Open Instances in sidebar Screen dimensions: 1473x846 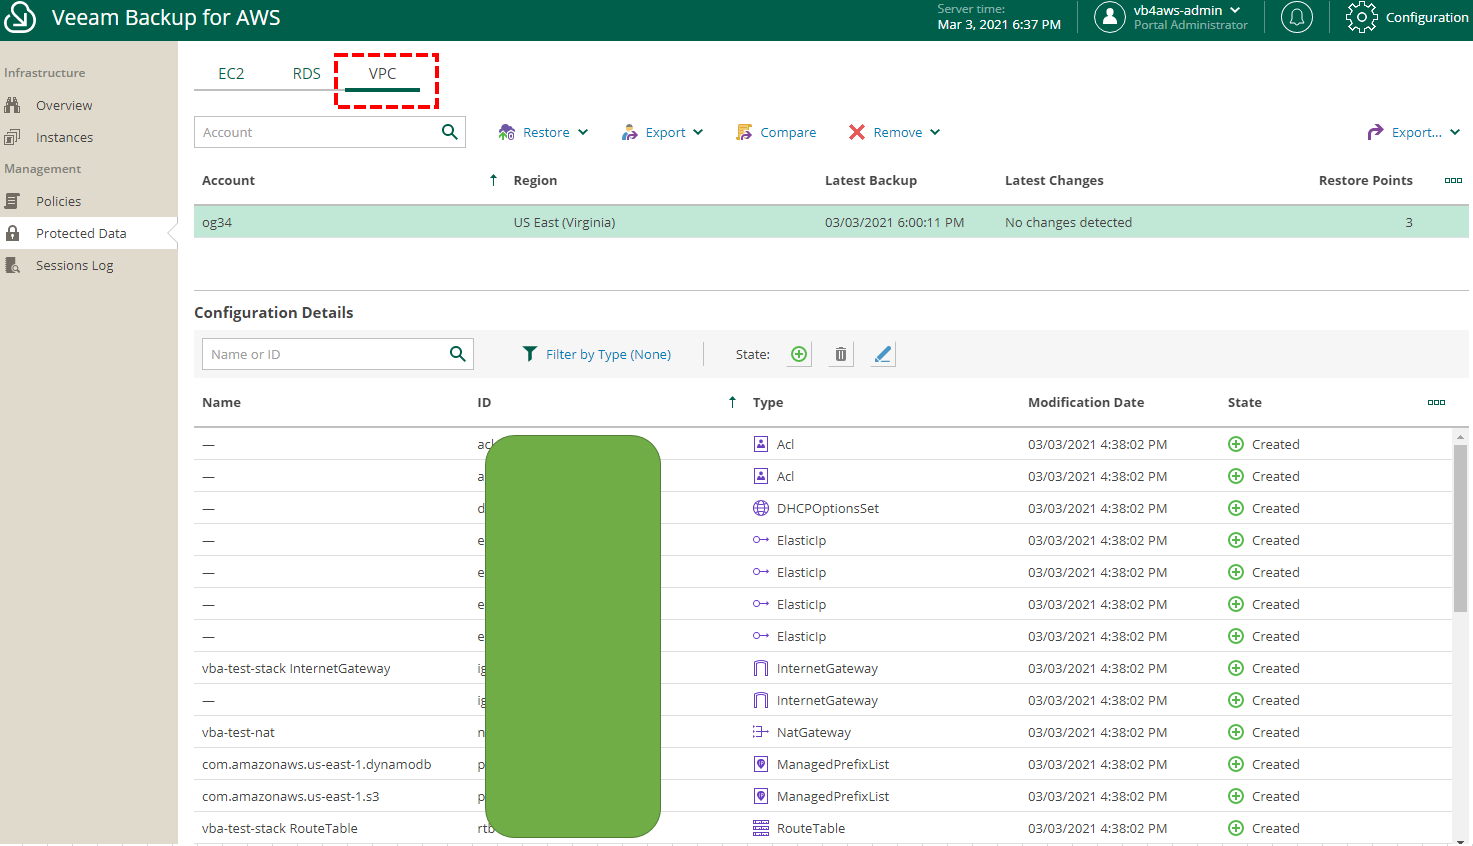click(x=64, y=137)
